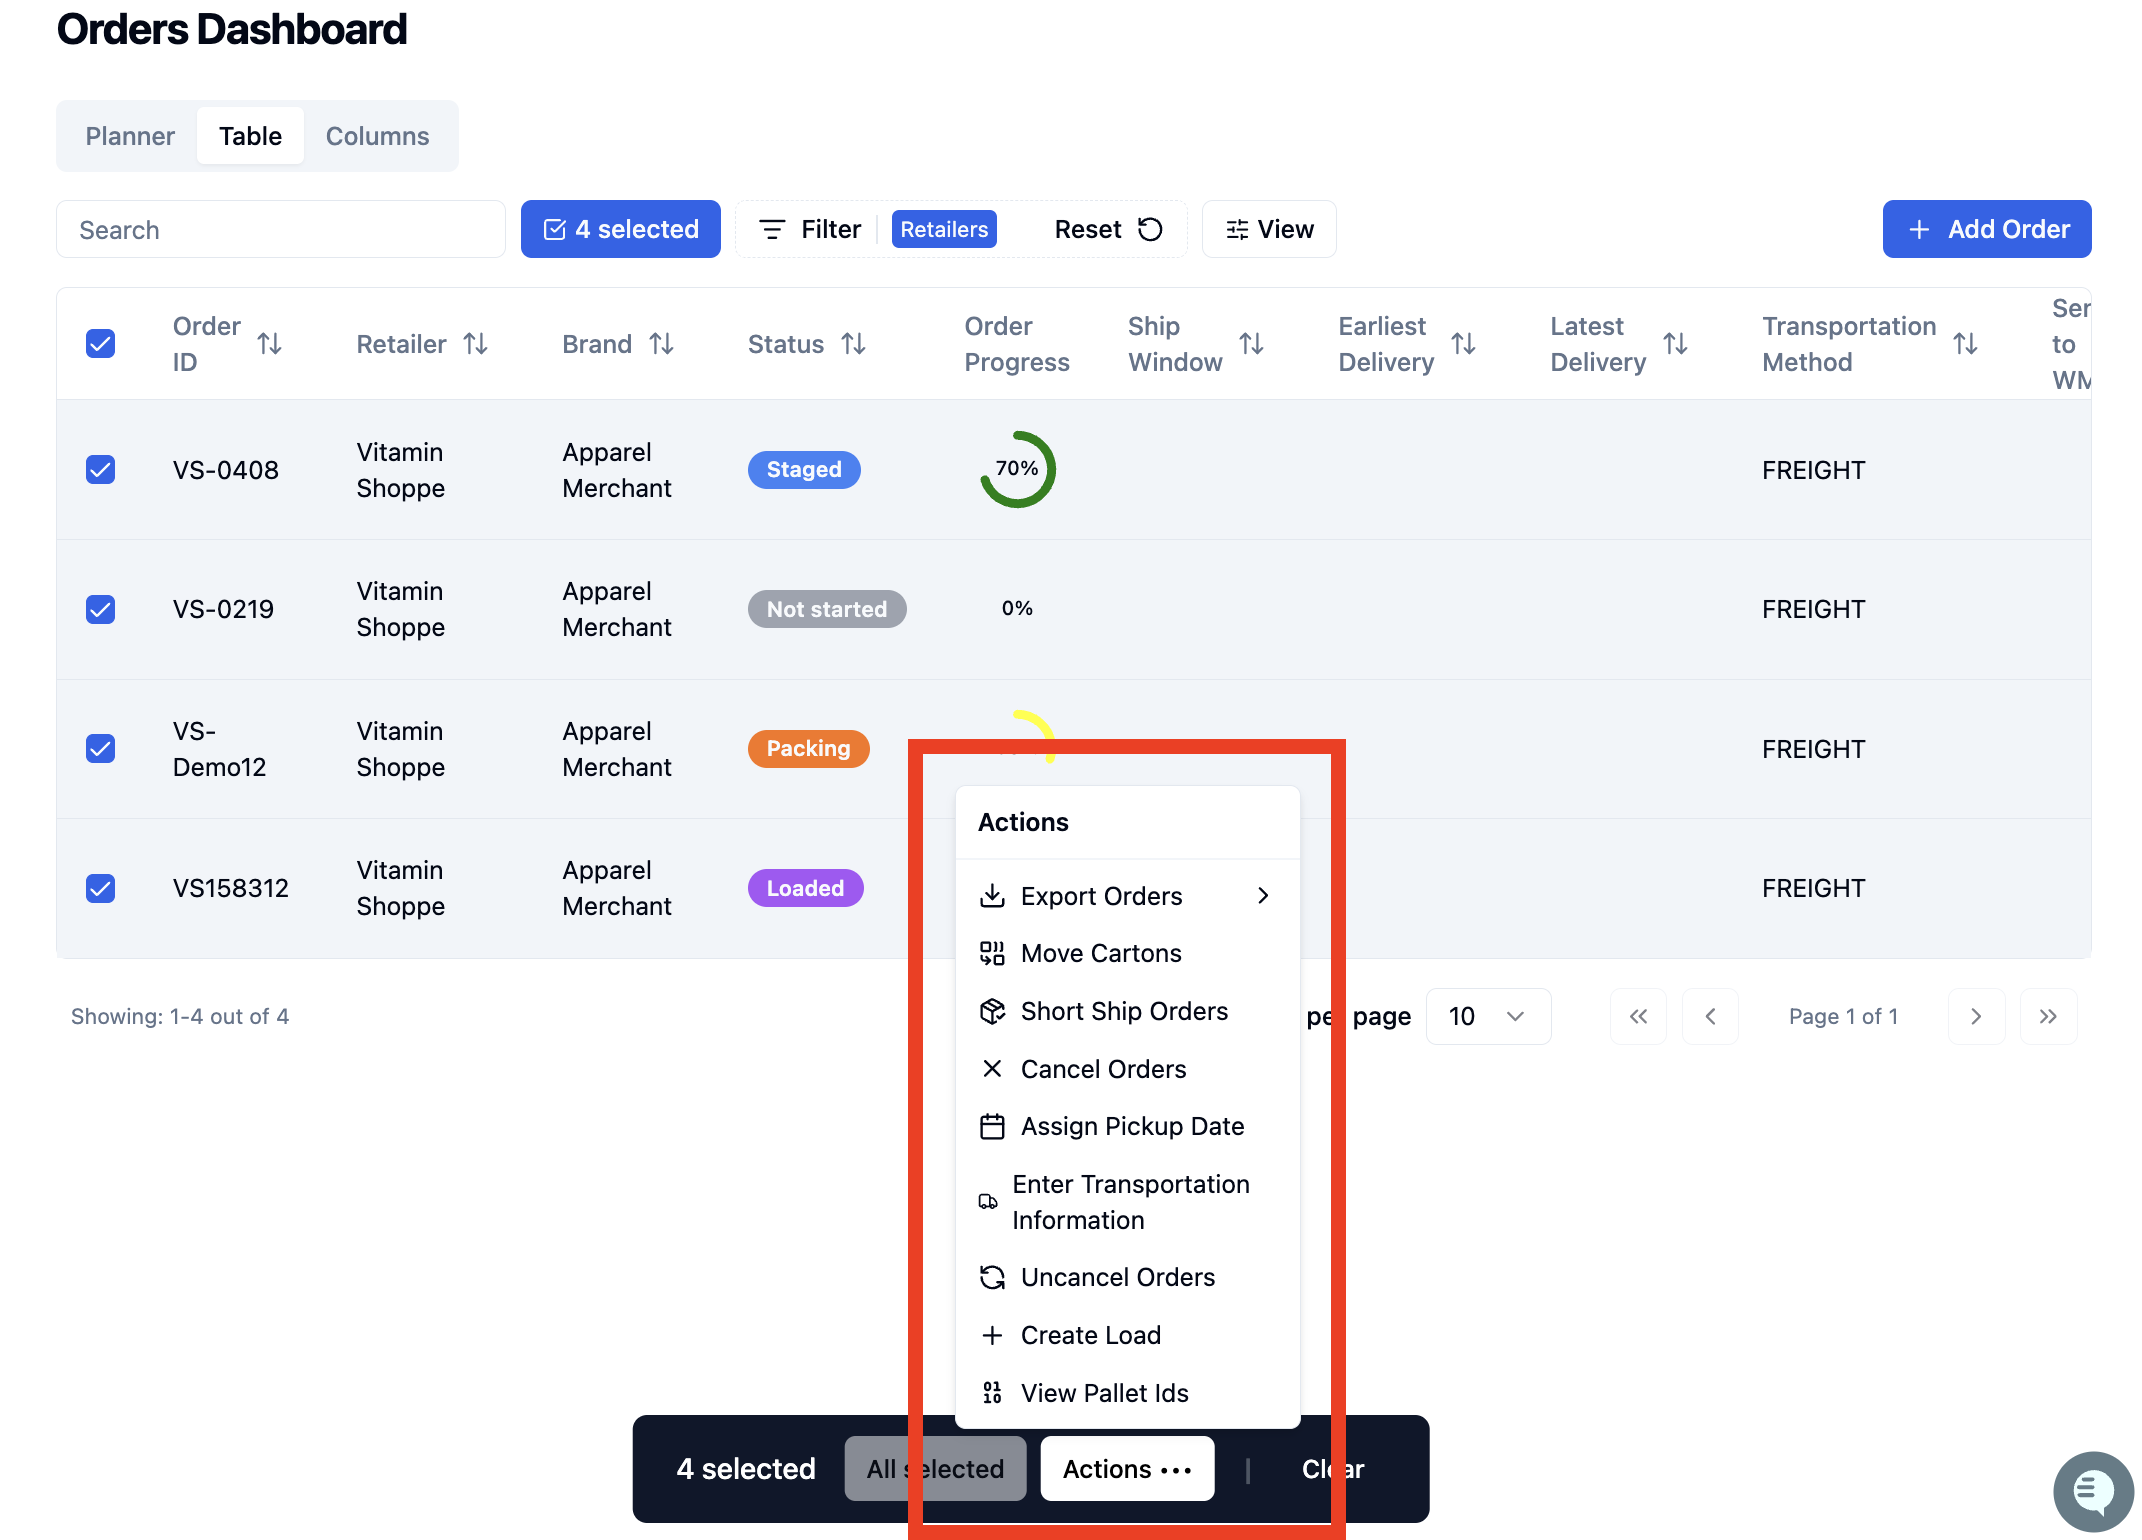Screen dimensions: 2142x1540
Task: Click the Export Orders download icon
Action: coord(992,896)
